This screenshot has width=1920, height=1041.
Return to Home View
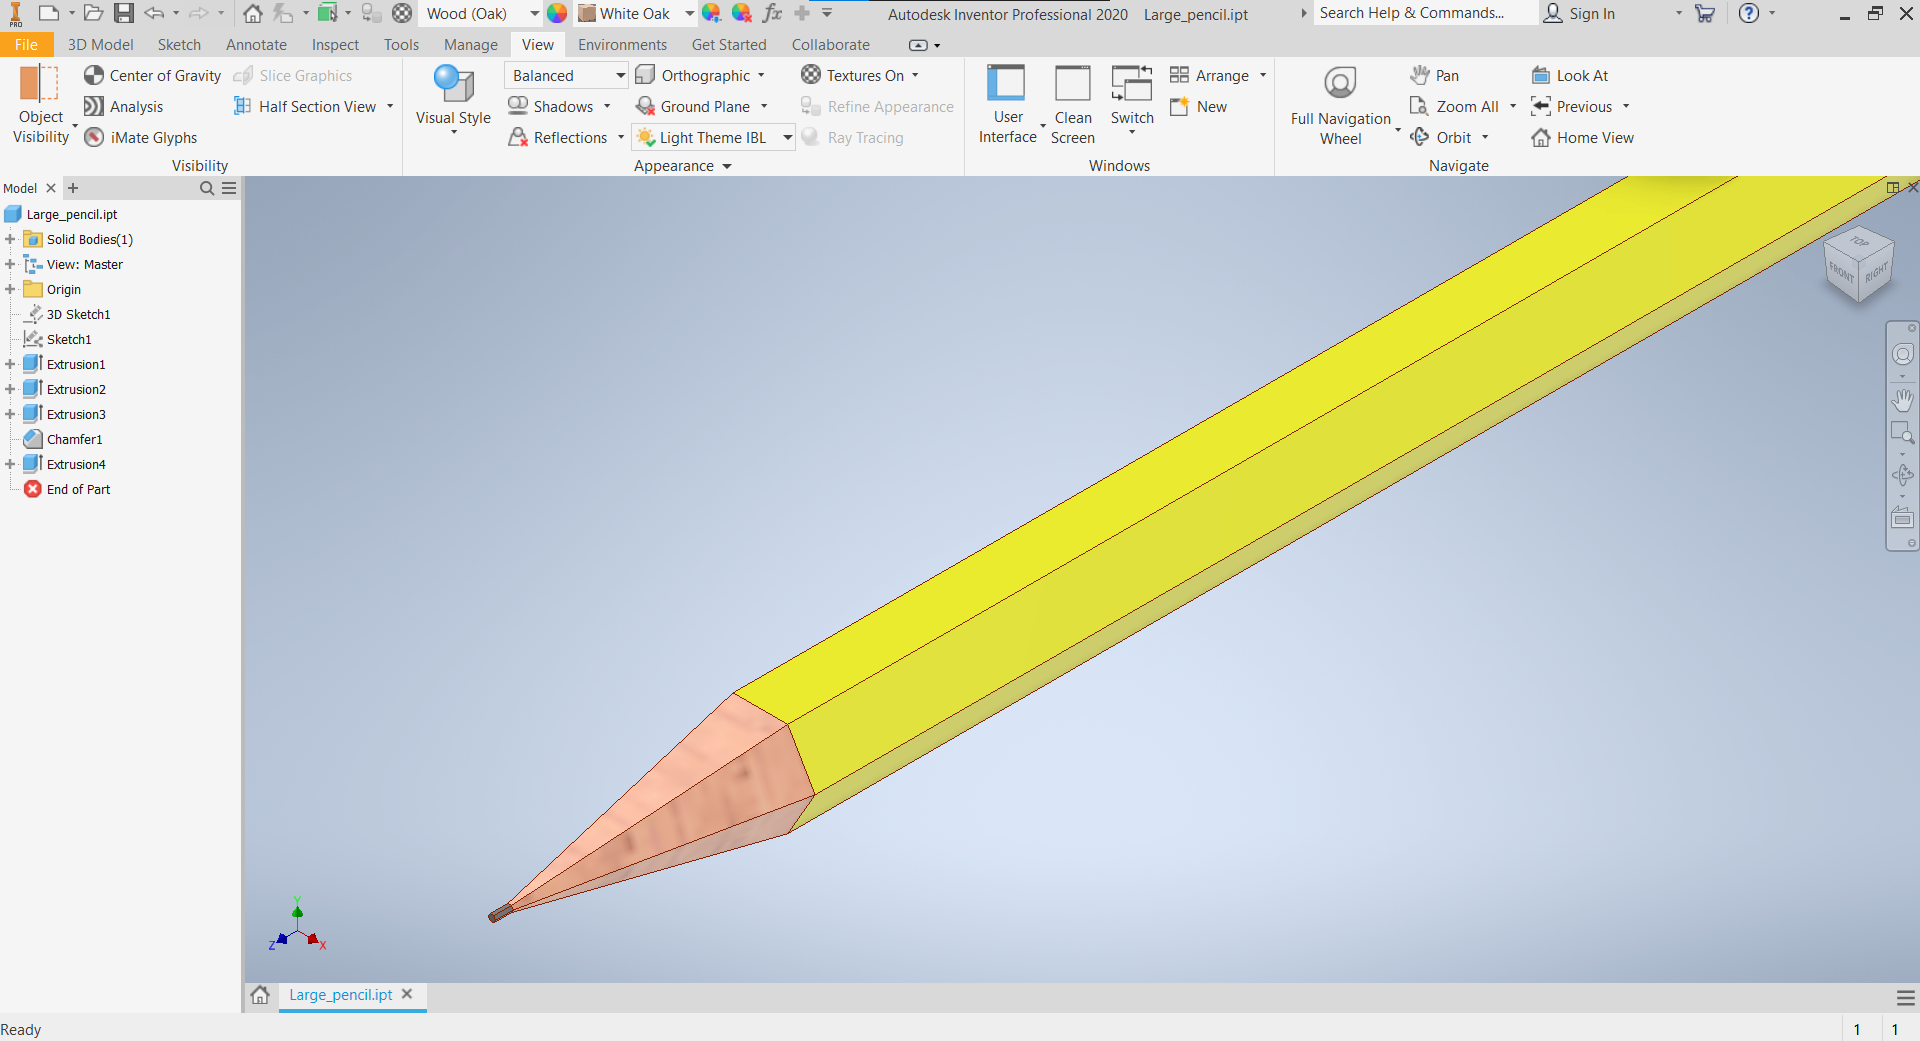tap(1582, 137)
